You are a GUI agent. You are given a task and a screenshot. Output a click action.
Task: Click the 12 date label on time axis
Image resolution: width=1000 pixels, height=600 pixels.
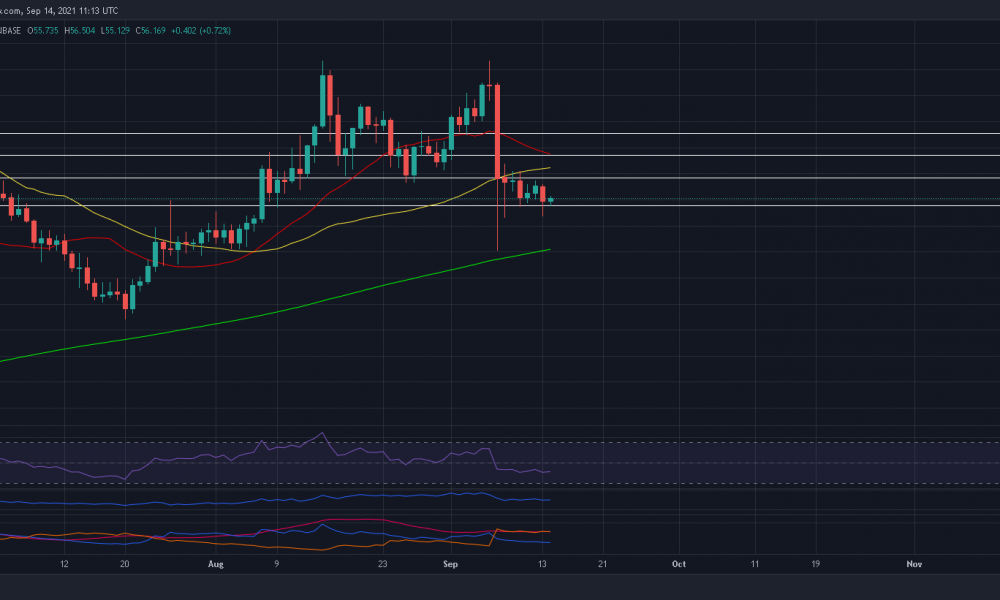pos(64,564)
